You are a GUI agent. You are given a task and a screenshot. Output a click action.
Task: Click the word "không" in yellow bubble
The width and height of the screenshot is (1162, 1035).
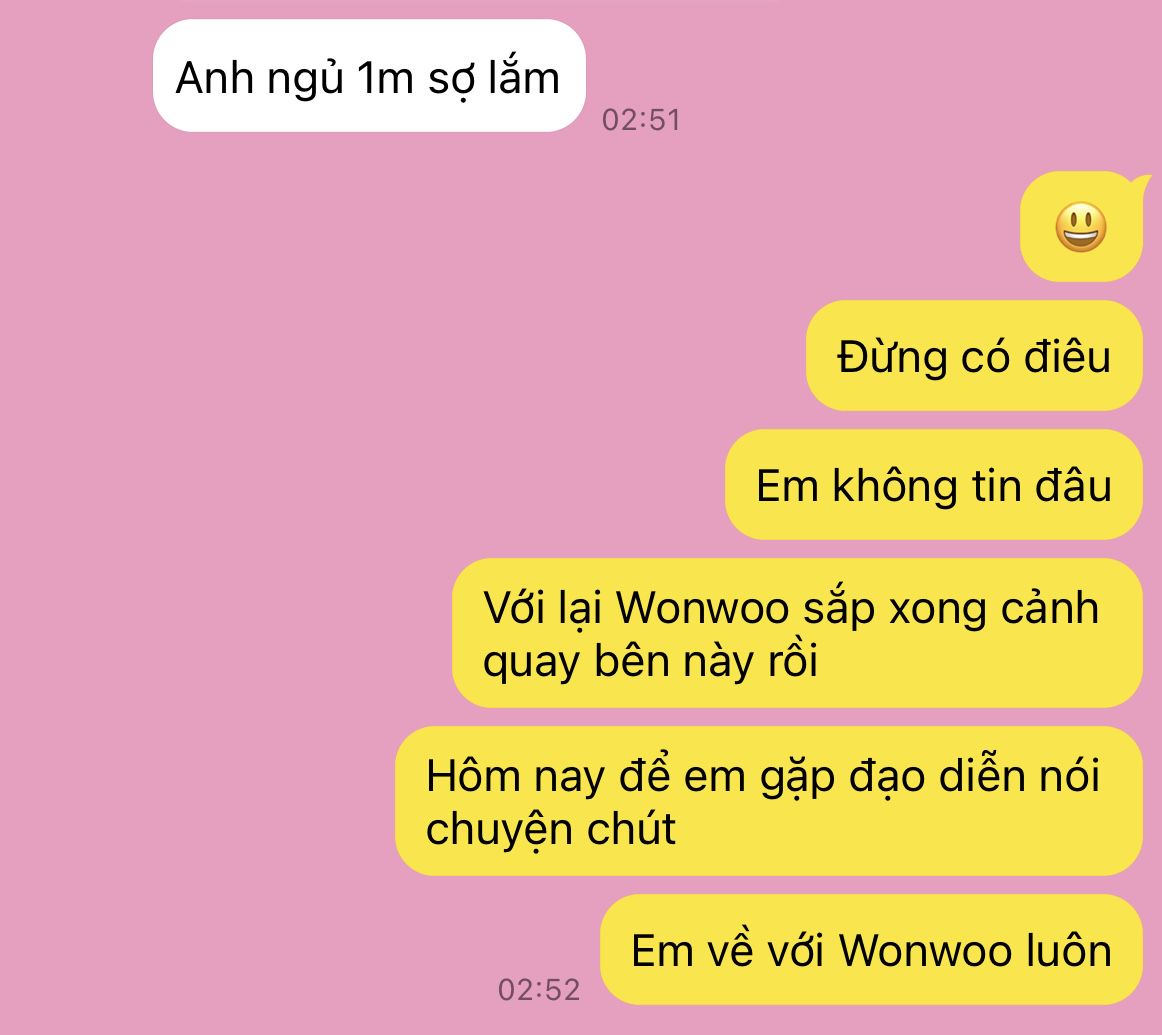[895, 486]
